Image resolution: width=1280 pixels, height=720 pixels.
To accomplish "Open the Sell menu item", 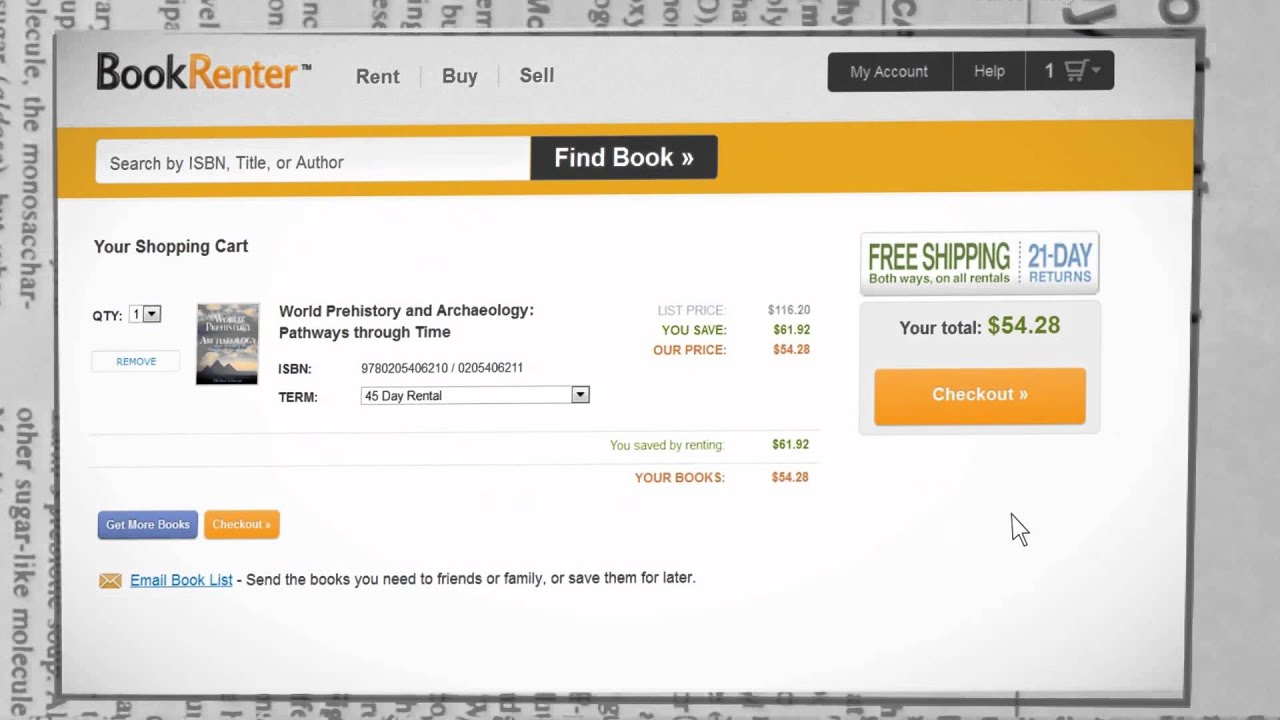I will [536, 75].
